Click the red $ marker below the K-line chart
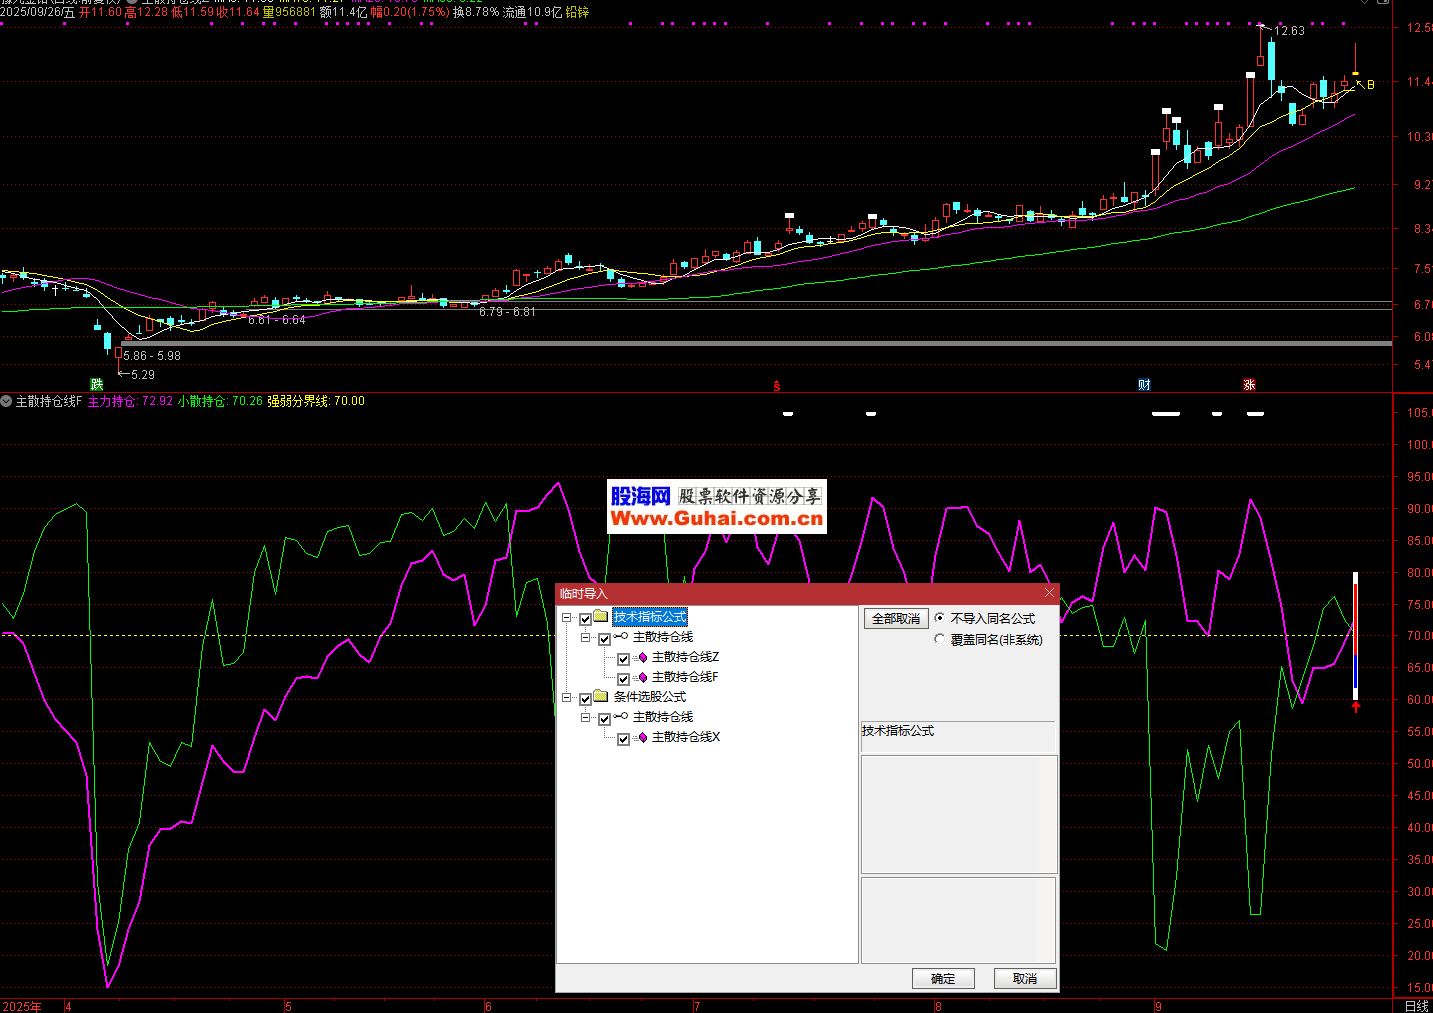 [x=777, y=385]
